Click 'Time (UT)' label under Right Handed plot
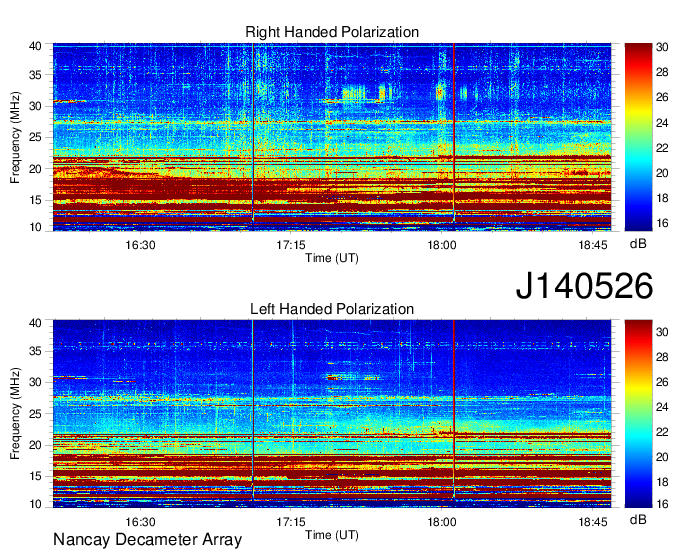Screen dimensions: 680x552 (x=332, y=258)
